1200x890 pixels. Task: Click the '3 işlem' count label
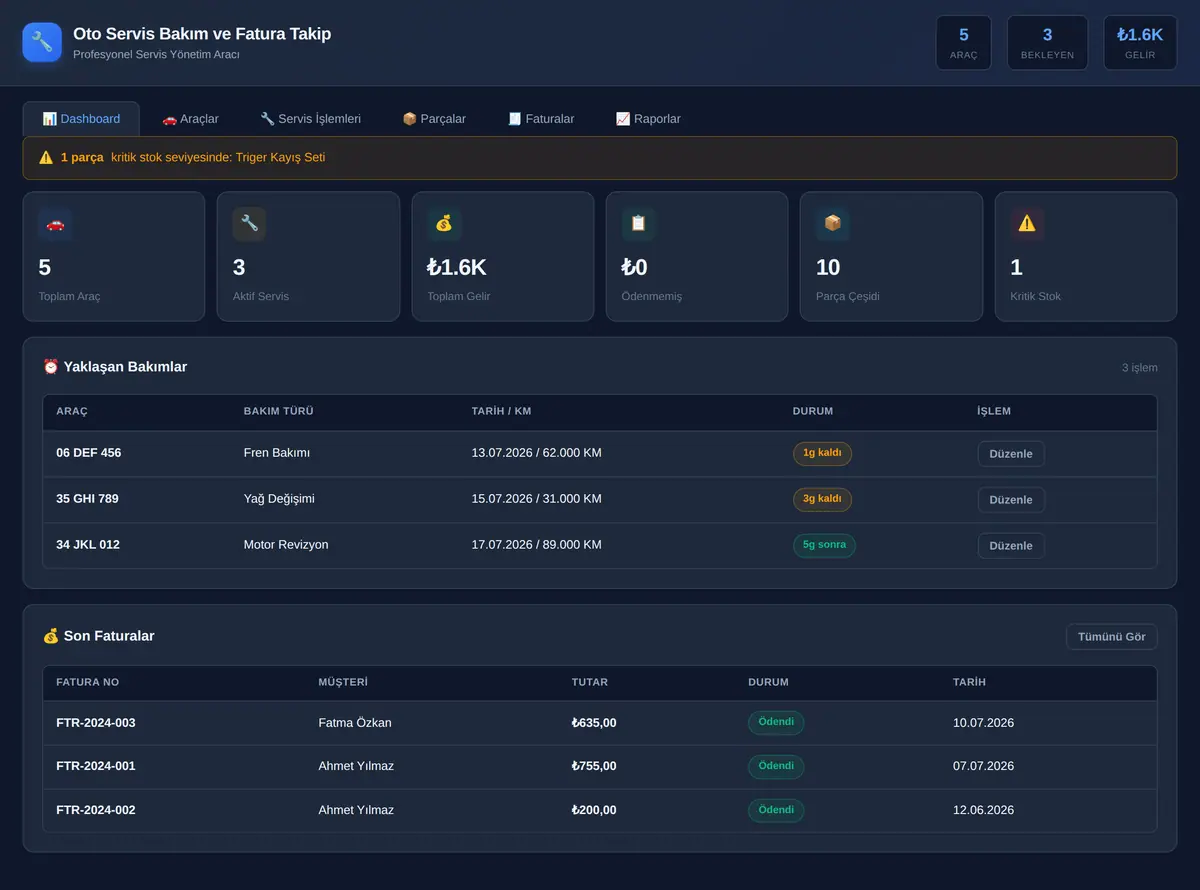click(1140, 368)
